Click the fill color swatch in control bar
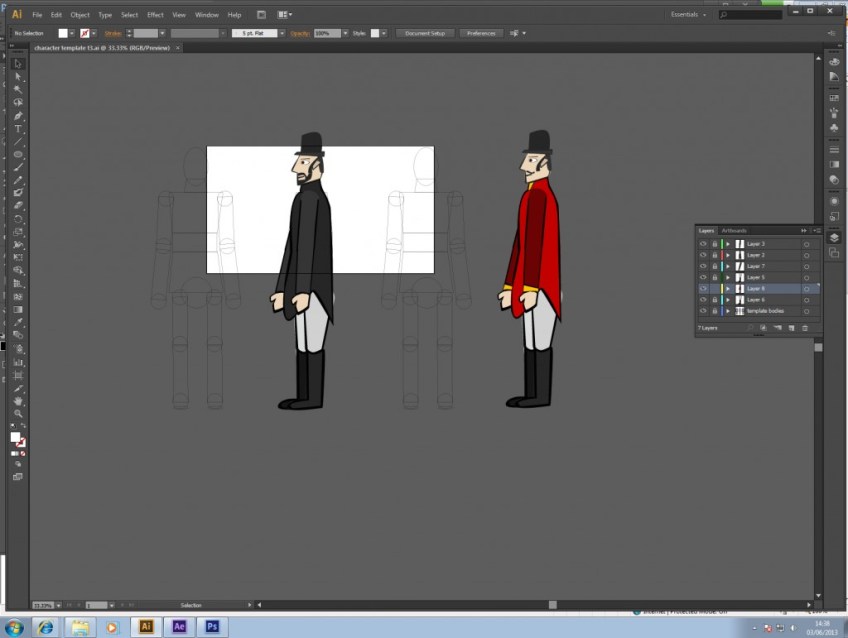This screenshot has height=638, width=848. coord(63,33)
